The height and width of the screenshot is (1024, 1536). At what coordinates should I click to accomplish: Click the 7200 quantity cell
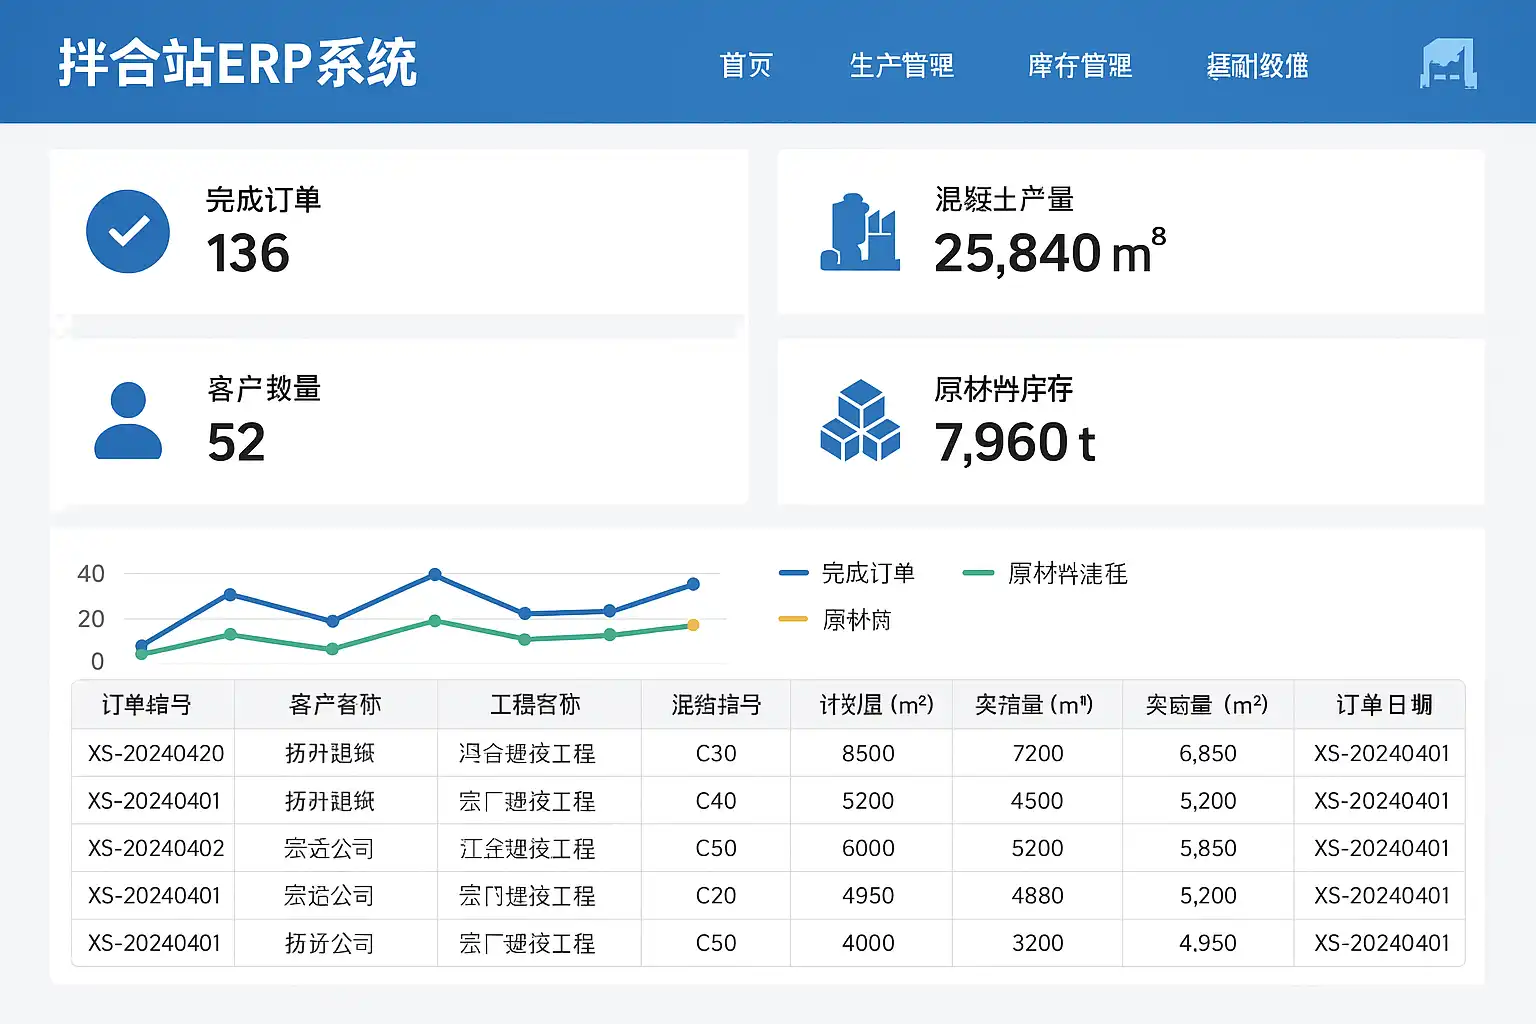1037,753
